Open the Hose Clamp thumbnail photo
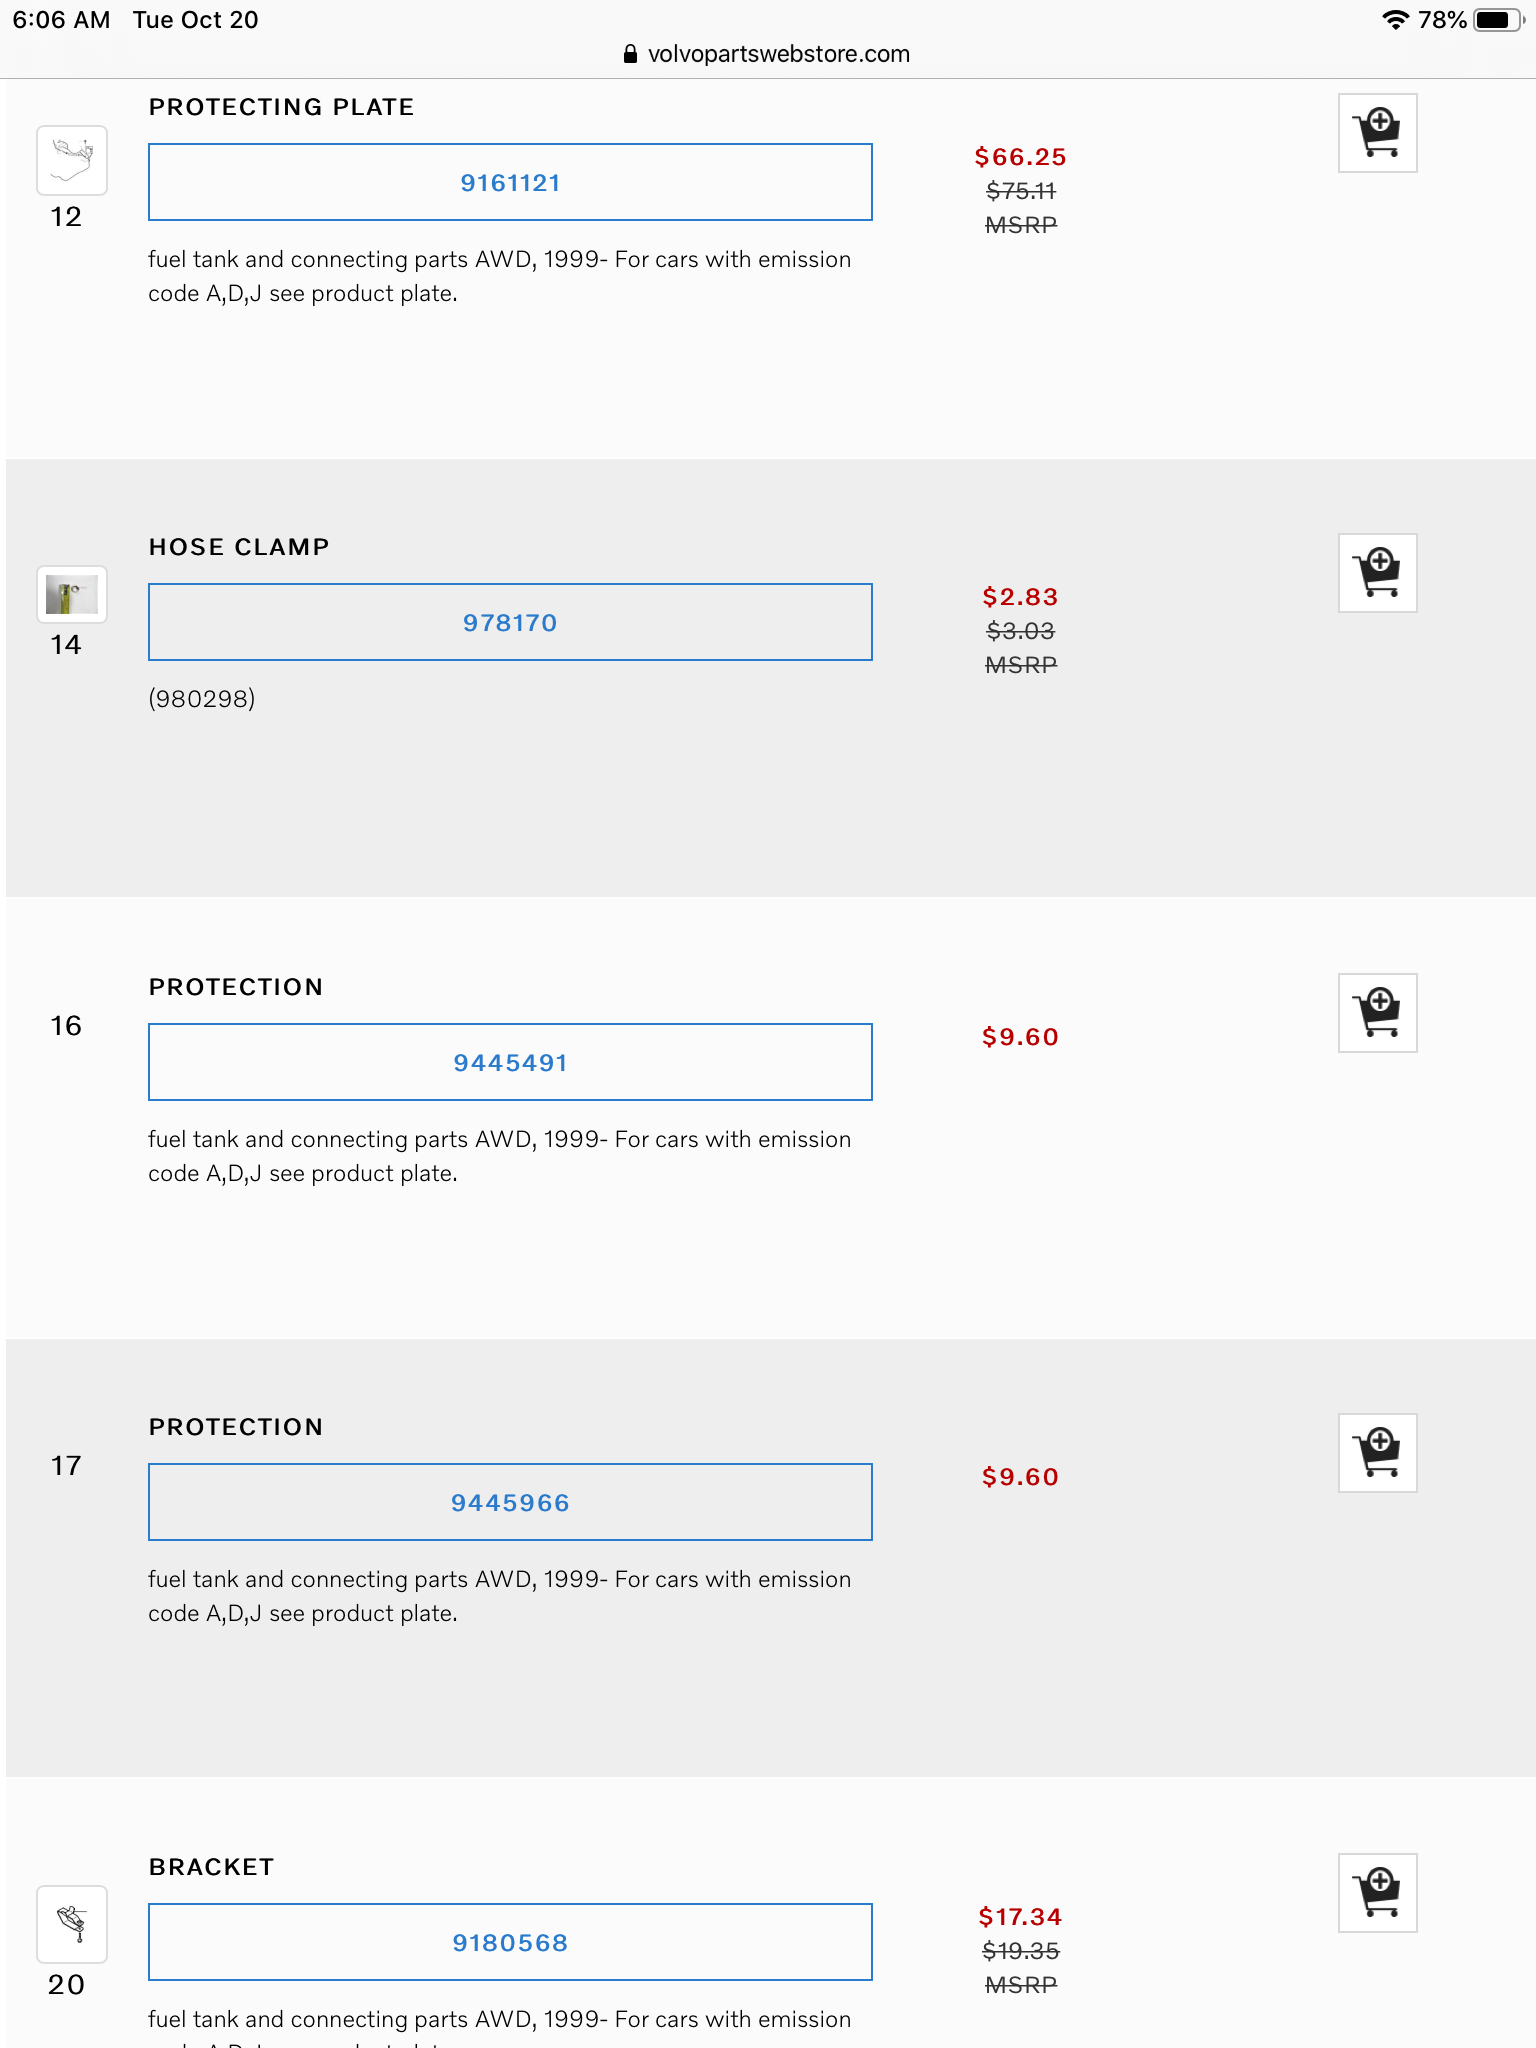This screenshot has height=2048, width=1536. click(x=72, y=596)
